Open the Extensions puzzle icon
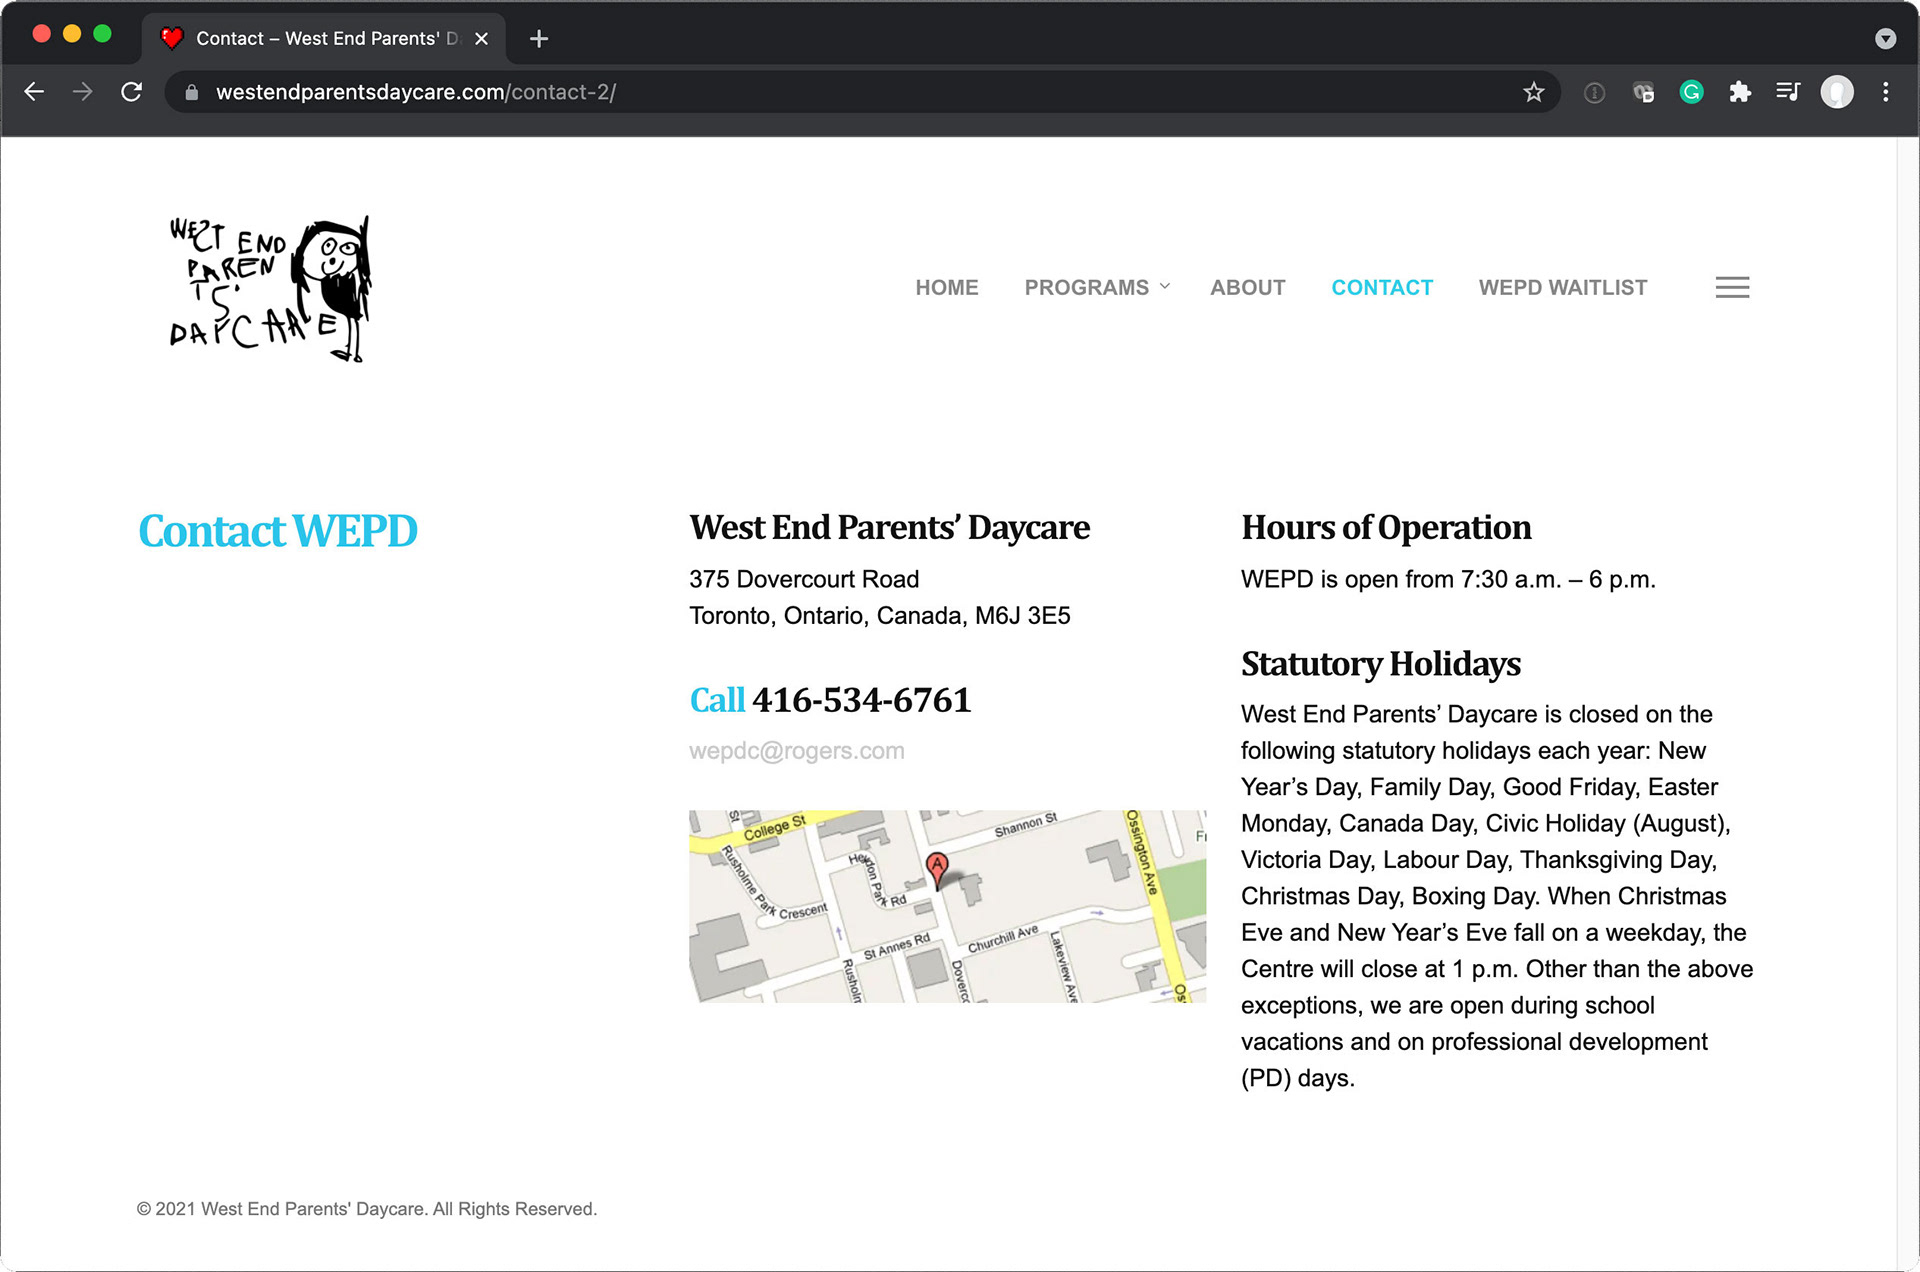This screenshot has width=1920, height=1272. click(x=1740, y=92)
